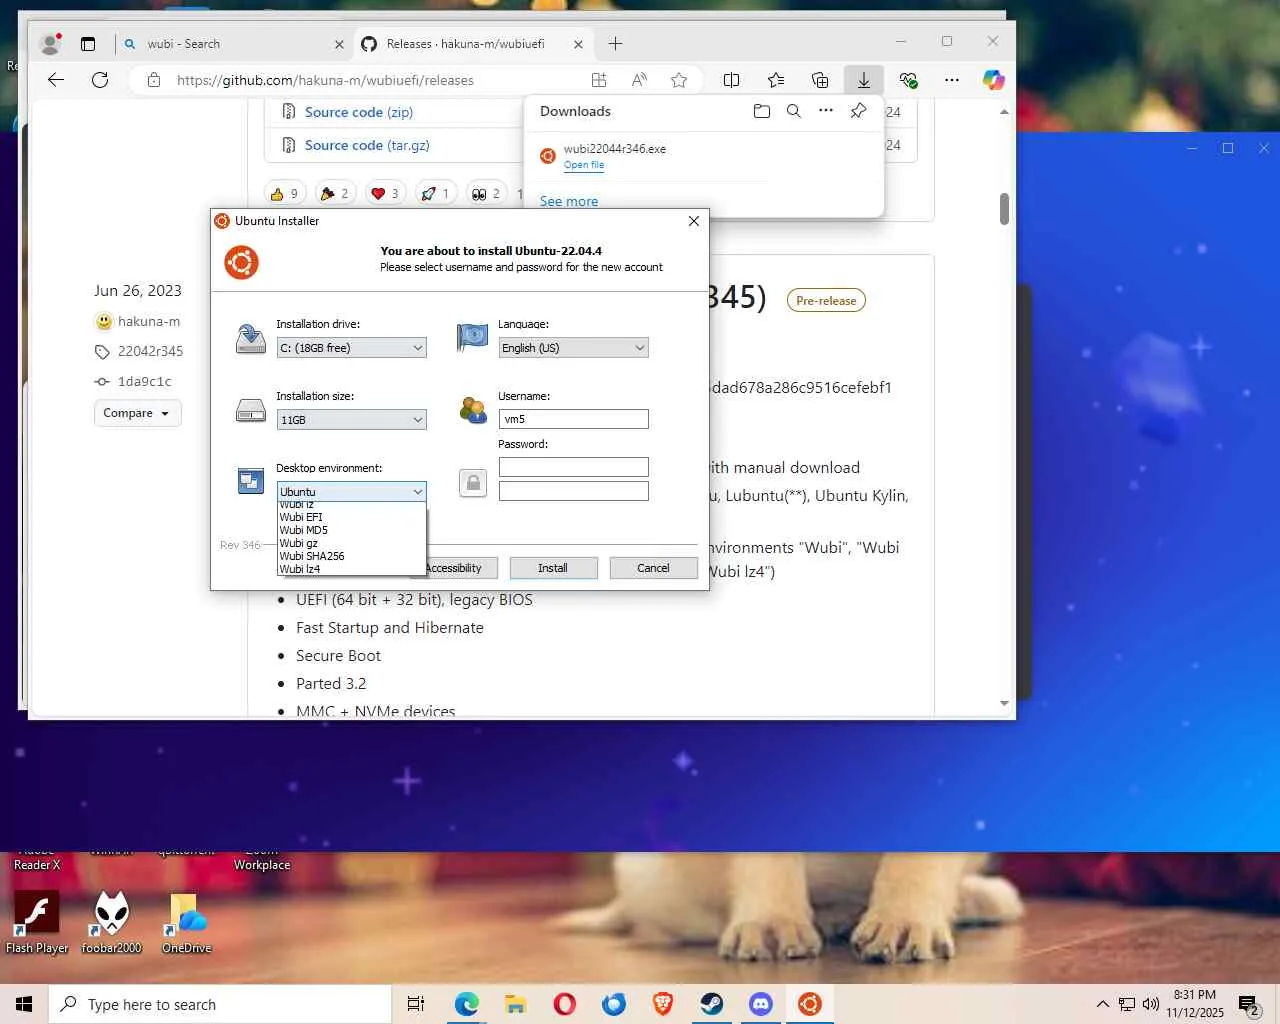Choose Wubi gz from the list
The height and width of the screenshot is (1024, 1280).
click(351, 543)
